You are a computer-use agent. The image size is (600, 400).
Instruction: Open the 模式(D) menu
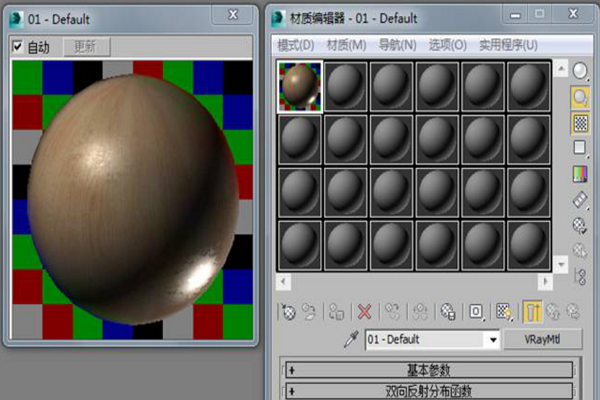pyautogui.click(x=295, y=45)
